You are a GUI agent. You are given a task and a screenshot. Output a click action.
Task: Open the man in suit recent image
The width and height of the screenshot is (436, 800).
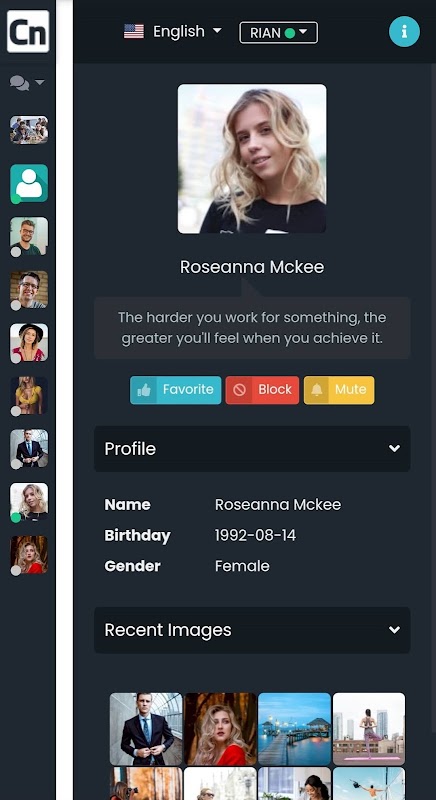[146, 729]
